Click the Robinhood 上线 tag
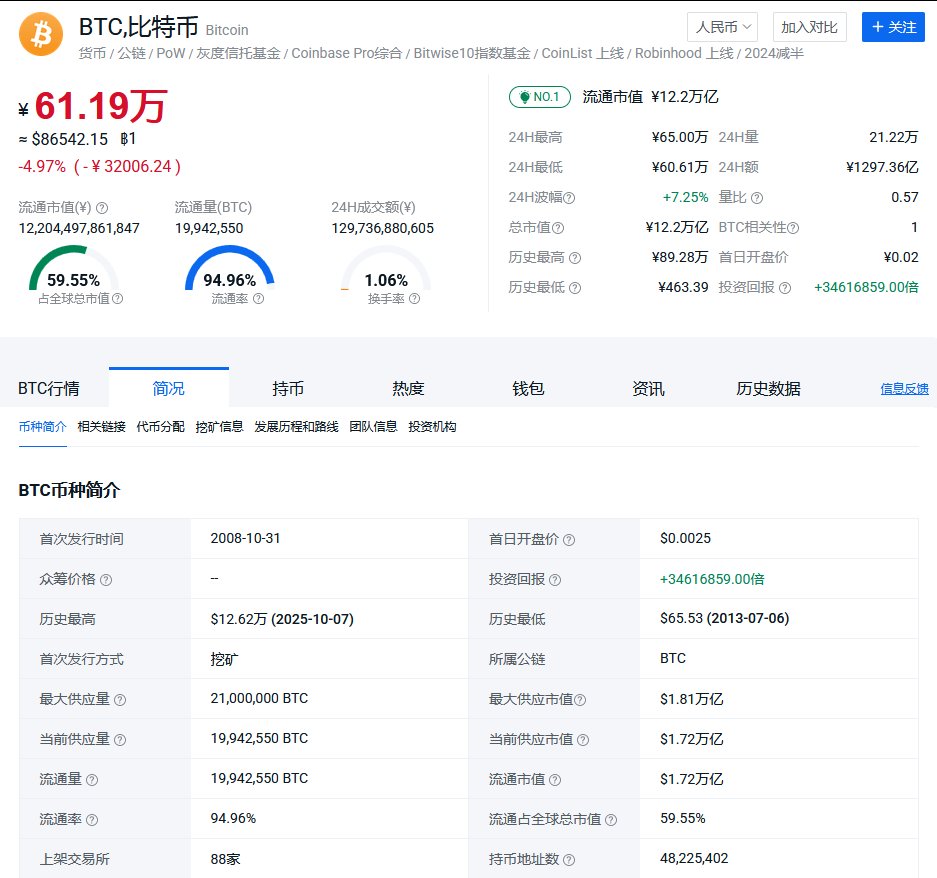This screenshot has height=878, width=937. [x=684, y=53]
